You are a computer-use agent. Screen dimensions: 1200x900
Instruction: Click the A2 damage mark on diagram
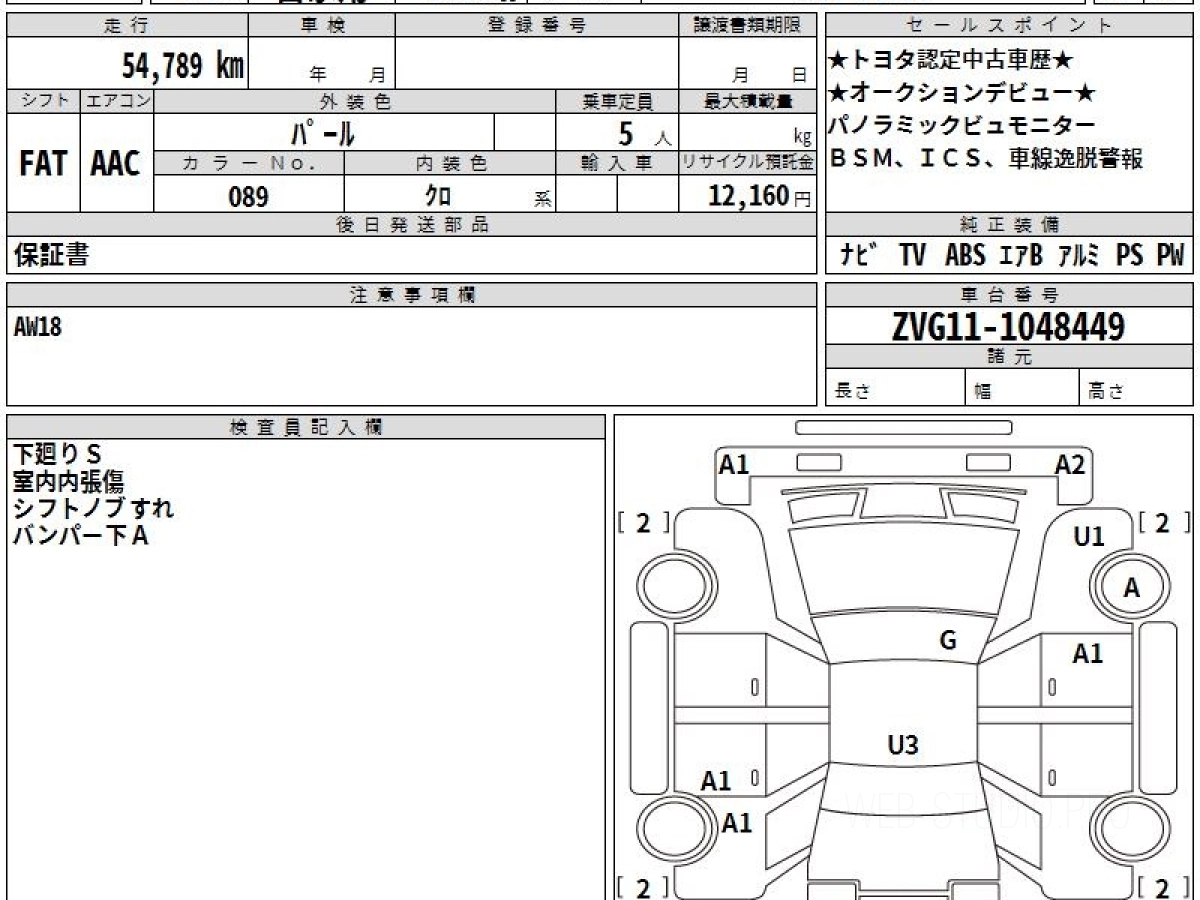tap(1070, 464)
